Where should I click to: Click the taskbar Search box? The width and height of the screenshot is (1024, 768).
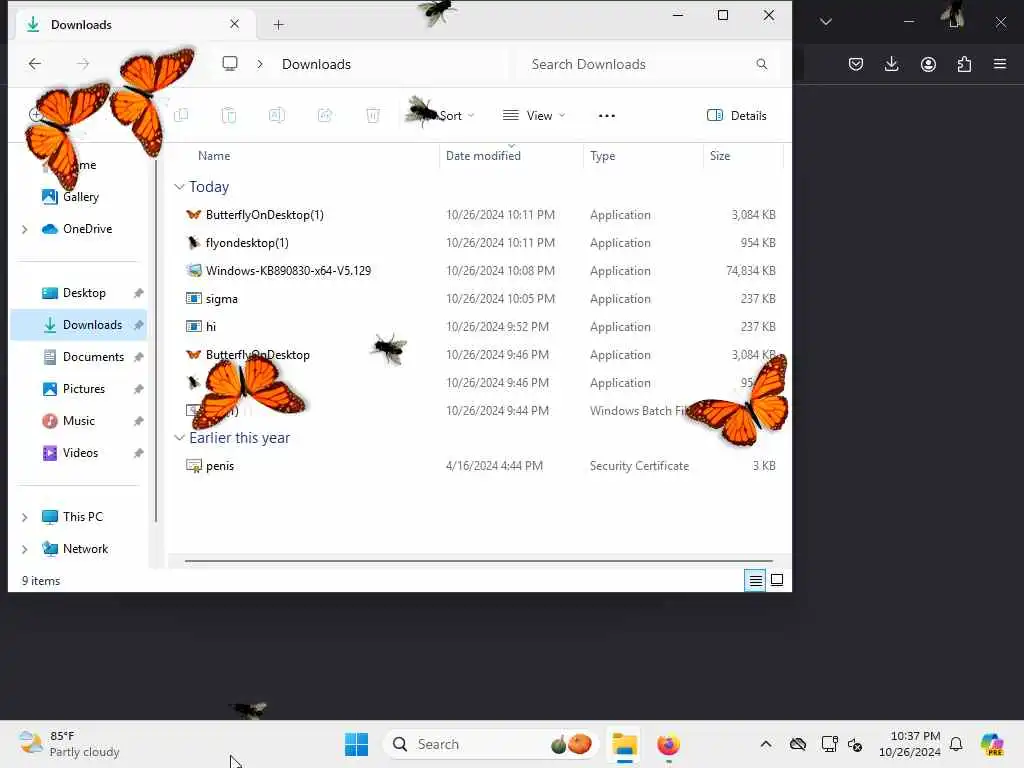tap(491, 744)
